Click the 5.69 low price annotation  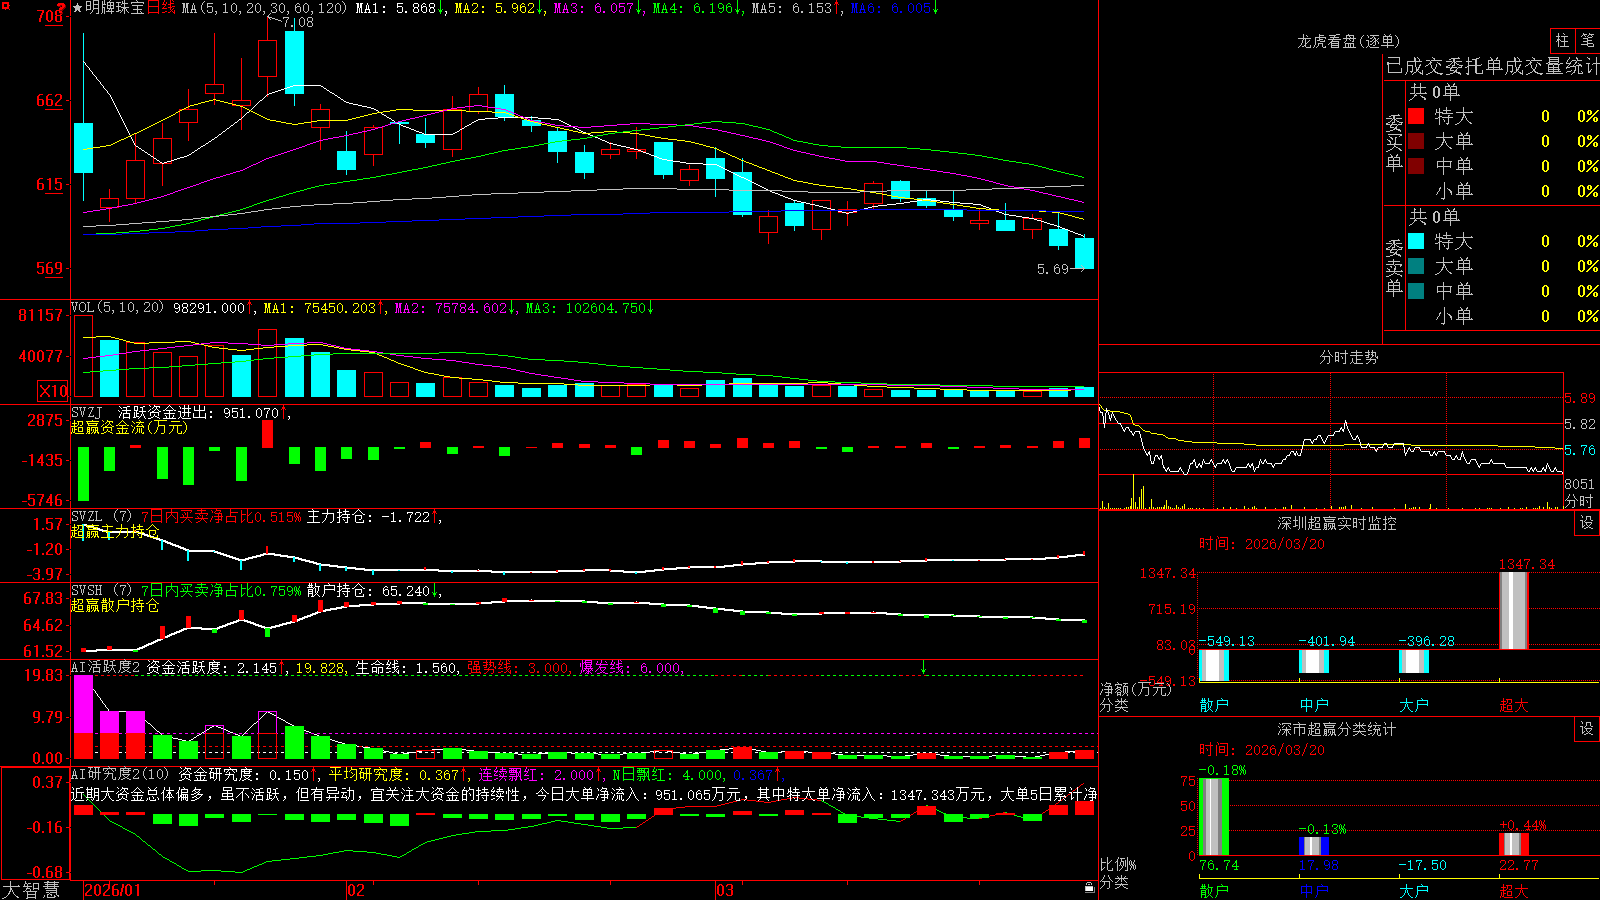click(x=1053, y=269)
